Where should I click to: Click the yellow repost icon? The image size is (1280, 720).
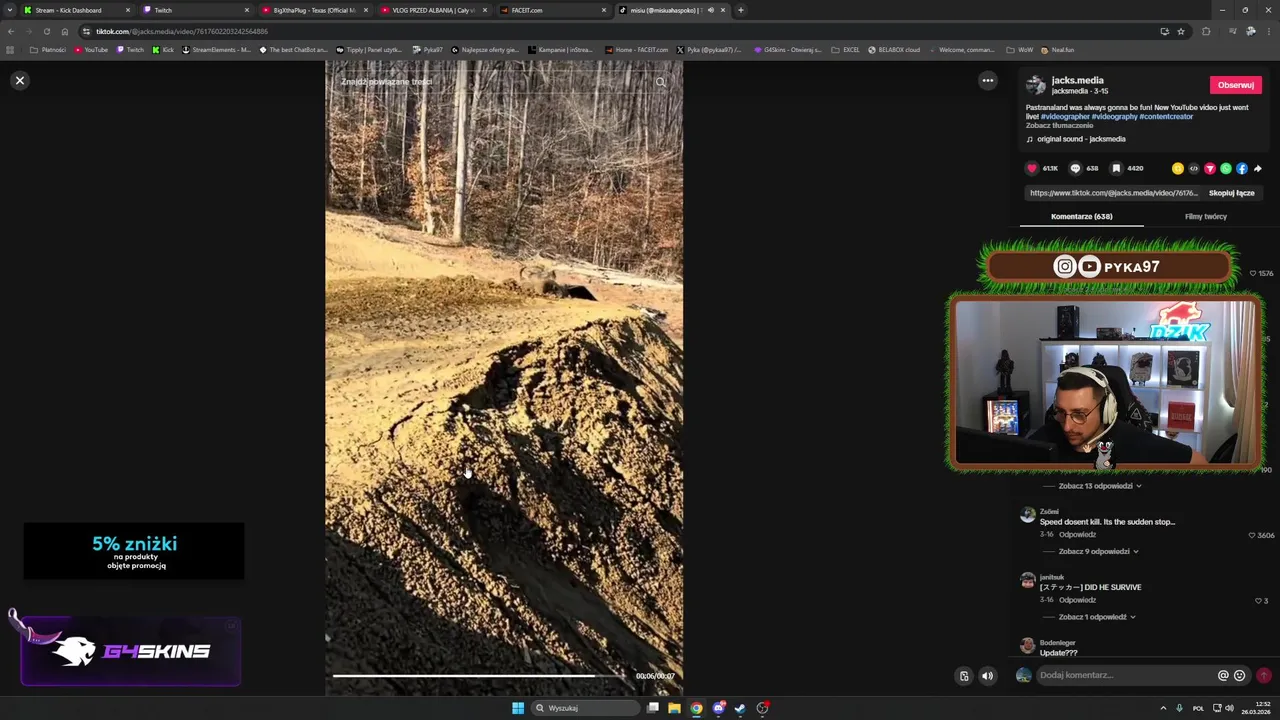pos(1177,168)
